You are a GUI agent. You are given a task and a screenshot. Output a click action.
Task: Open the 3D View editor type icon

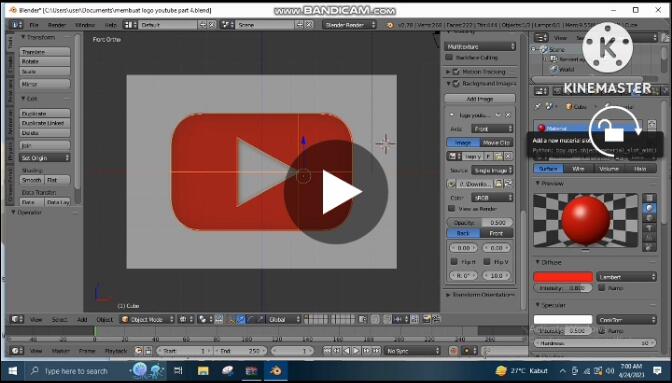coord(17,319)
